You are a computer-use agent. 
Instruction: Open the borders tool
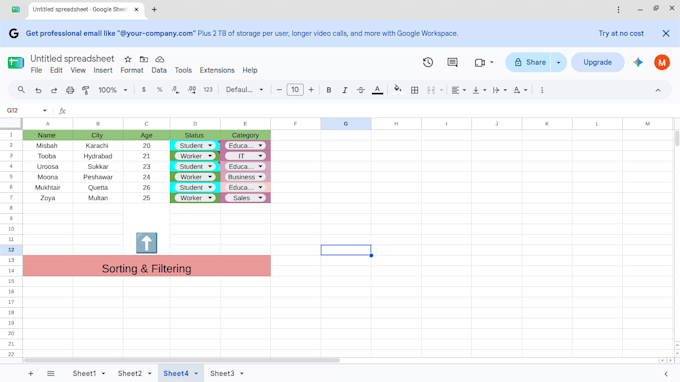[x=415, y=90]
